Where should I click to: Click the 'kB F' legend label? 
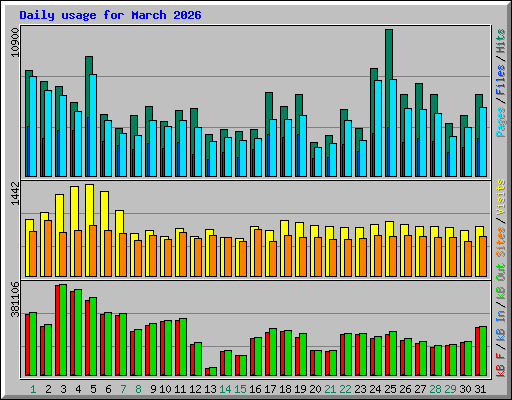pyautogui.click(x=501, y=365)
